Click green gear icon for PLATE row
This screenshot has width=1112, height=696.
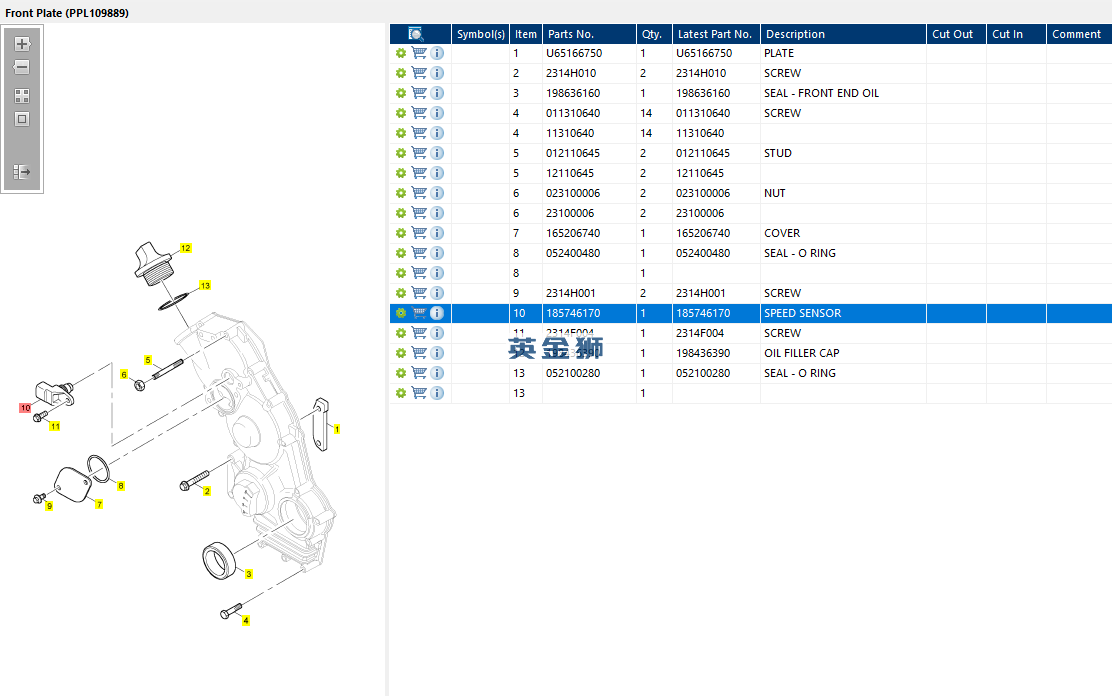[401, 53]
